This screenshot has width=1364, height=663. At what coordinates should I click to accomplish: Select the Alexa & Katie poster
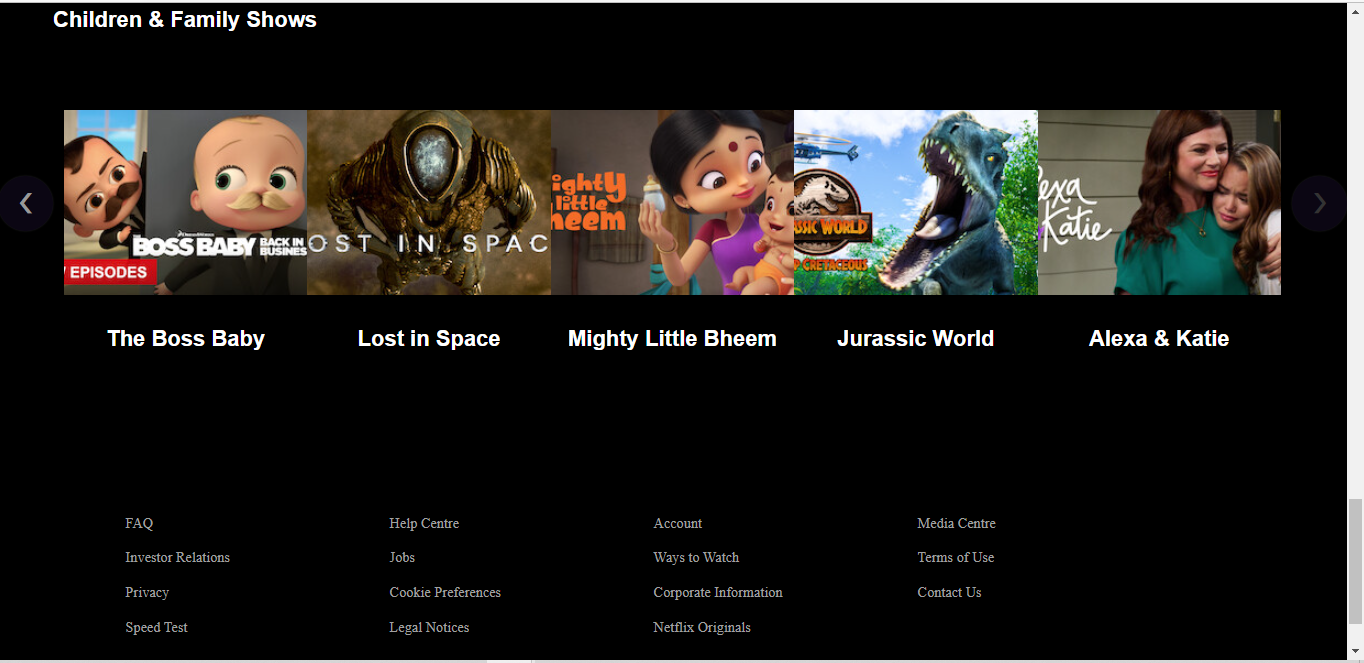[x=1159, y=202]
